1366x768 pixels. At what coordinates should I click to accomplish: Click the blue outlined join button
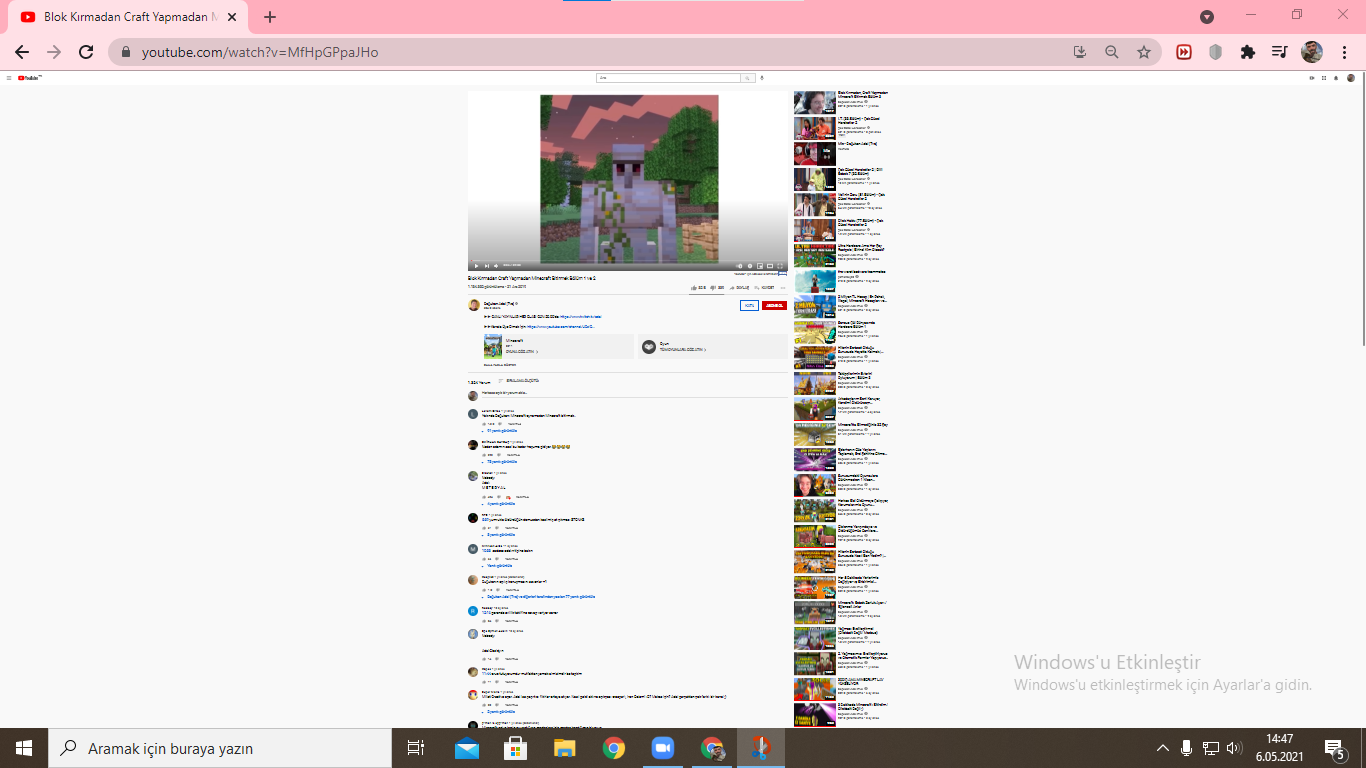click(749, 305)
